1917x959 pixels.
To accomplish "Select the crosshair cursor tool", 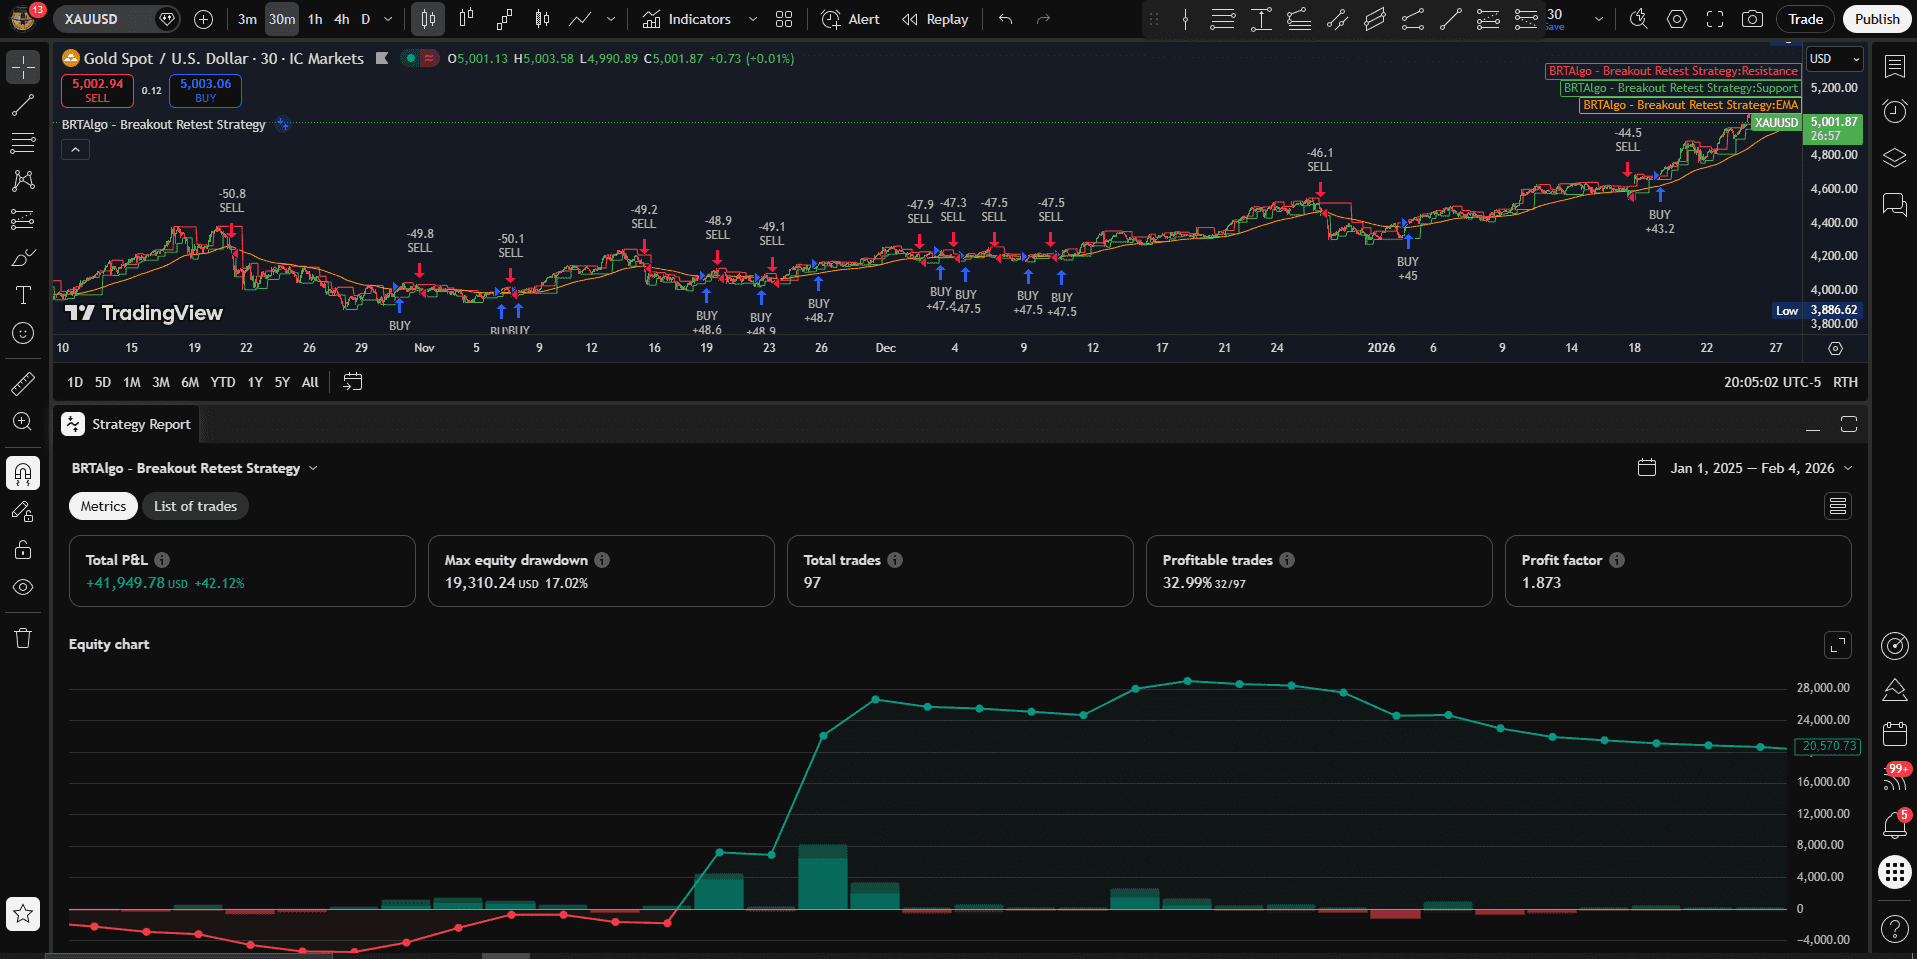I will pos(23,67).
